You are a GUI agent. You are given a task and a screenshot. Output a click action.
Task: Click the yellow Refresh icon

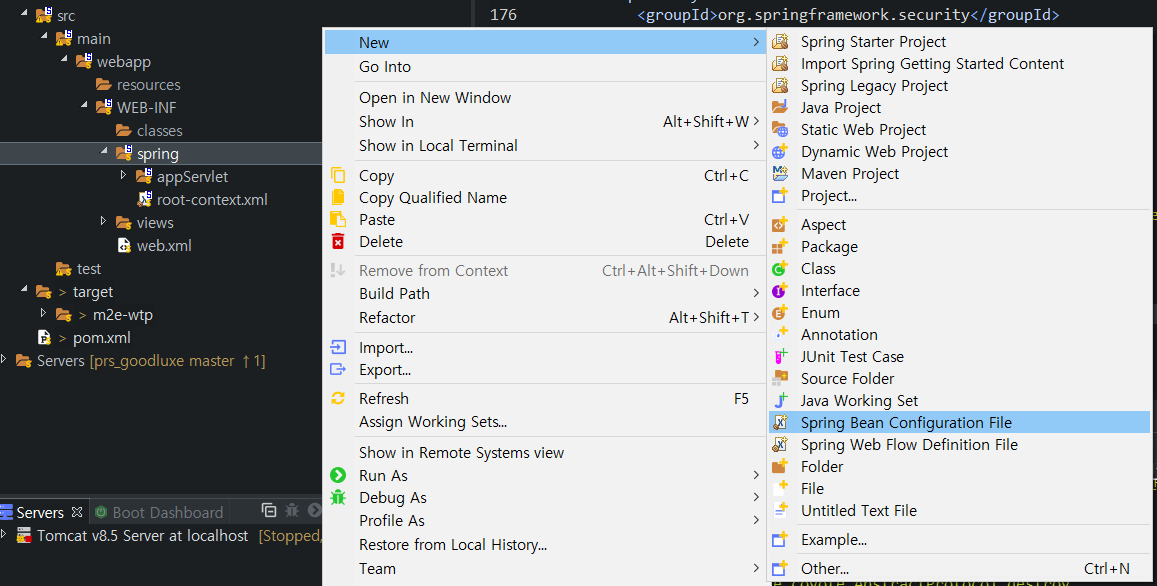[338, 399]
